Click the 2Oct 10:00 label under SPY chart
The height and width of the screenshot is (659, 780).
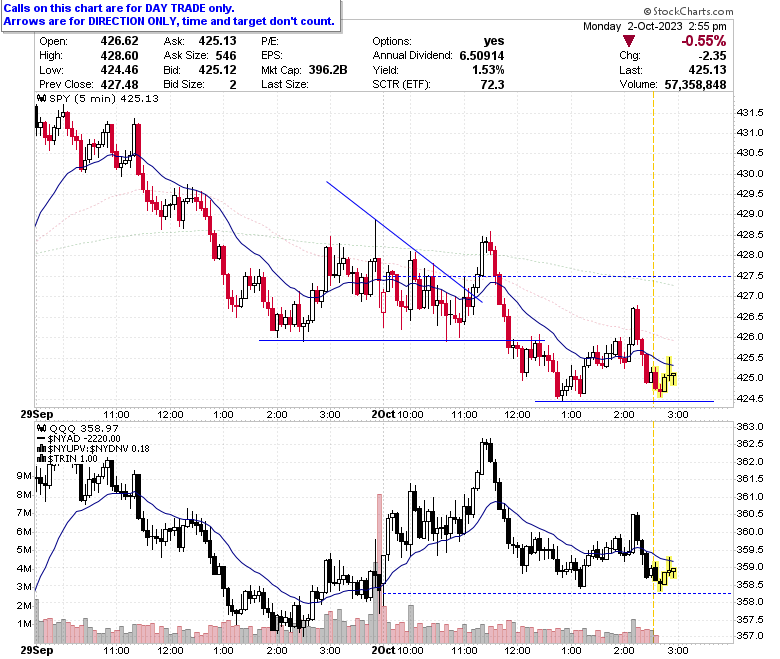[x=397, y=414]
